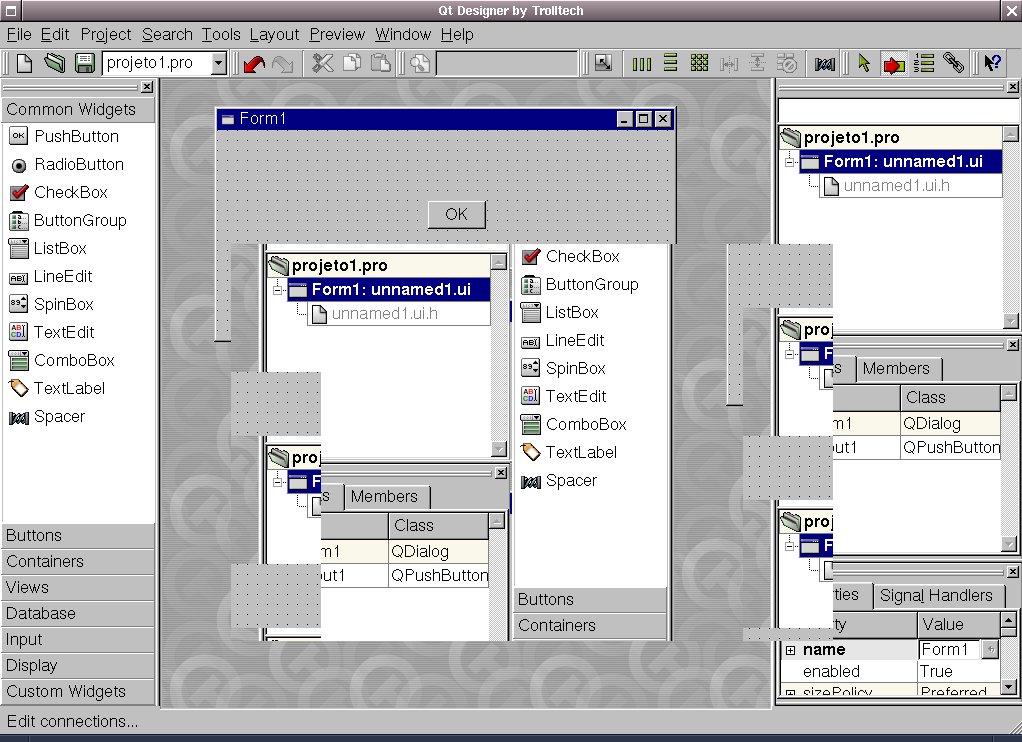Collapse Form1: unnamed1.ui tree node

click(790, 162)
